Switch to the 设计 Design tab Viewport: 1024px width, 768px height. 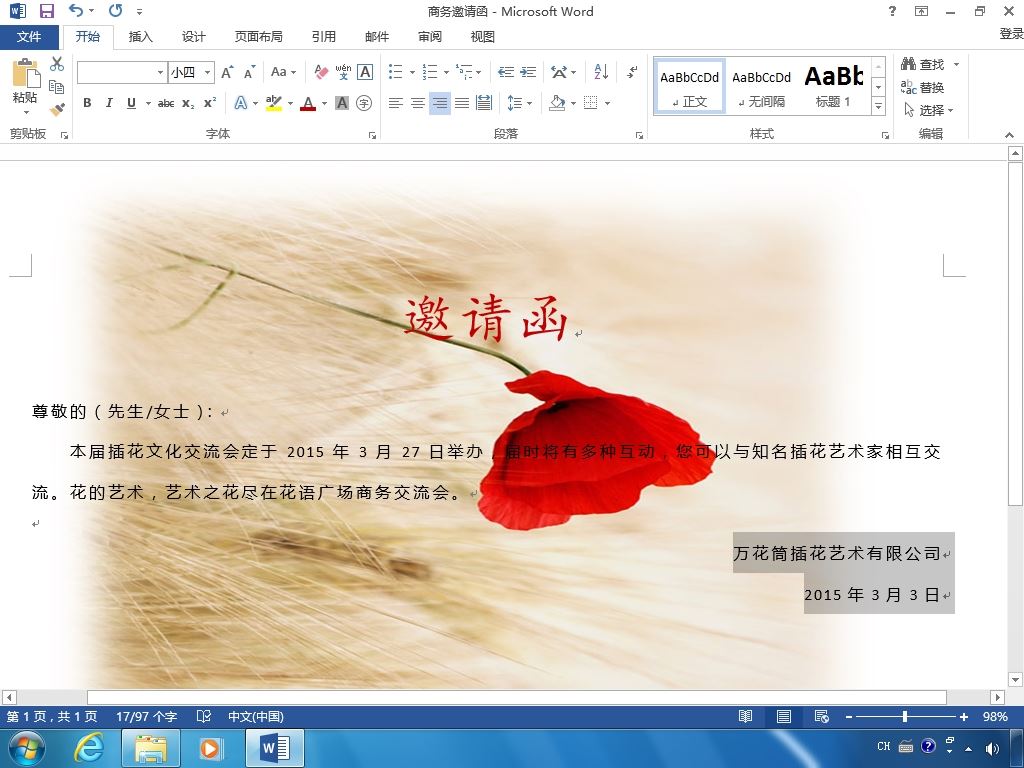pyautogui.click(x=193, y=37)
